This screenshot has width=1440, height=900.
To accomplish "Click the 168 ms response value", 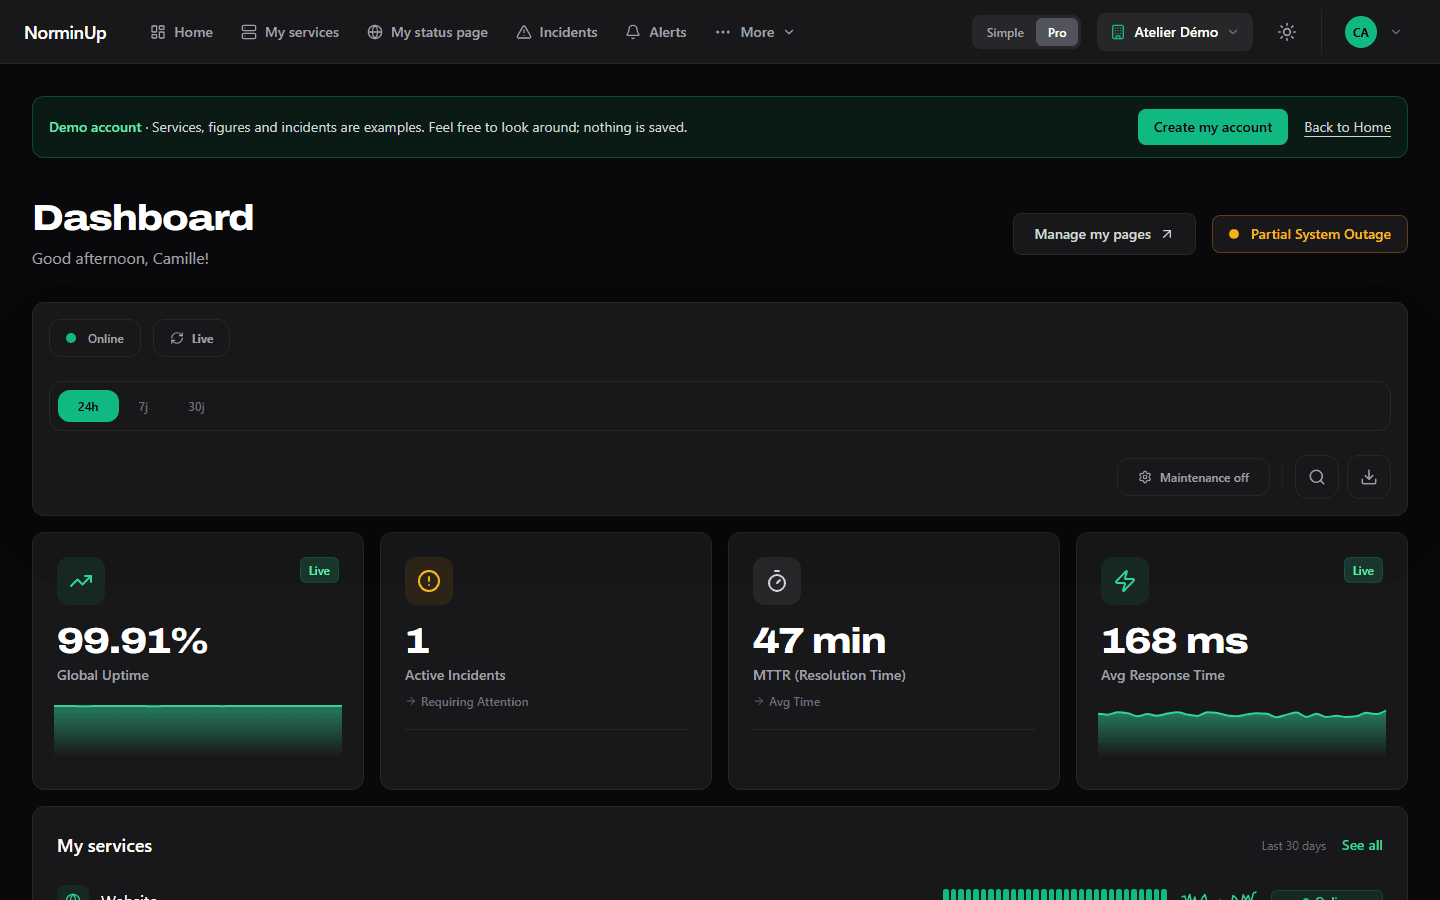I will pyautogui.click(x=1174, y=640).
